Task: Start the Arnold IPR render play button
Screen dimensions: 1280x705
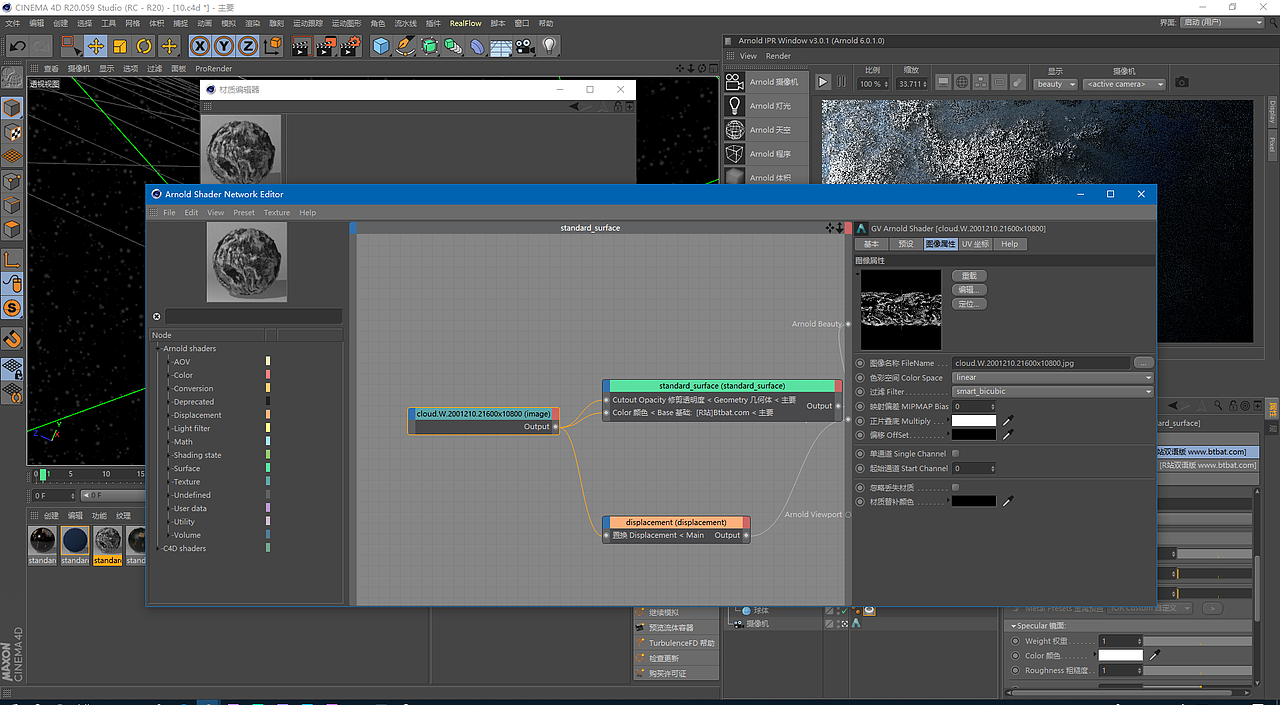Action: (x=823, y=82)
